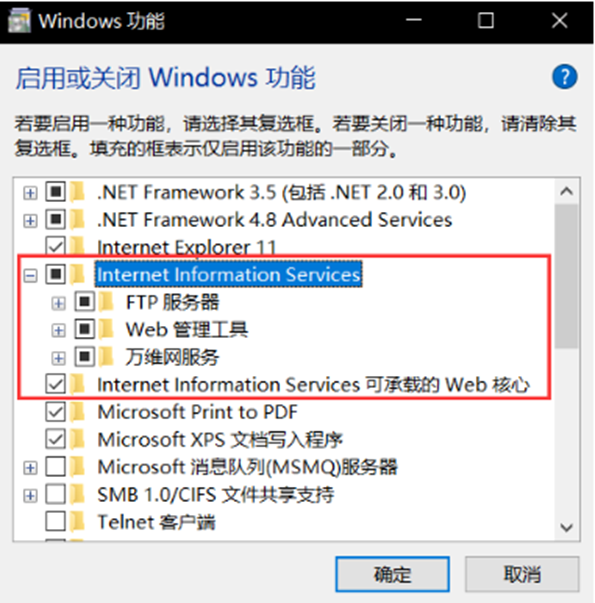Check the Microsoft 消息队列(MSMQ)服务器 checkbox
The width and height of the screenshot is (595, 603).
click(56, 467)
